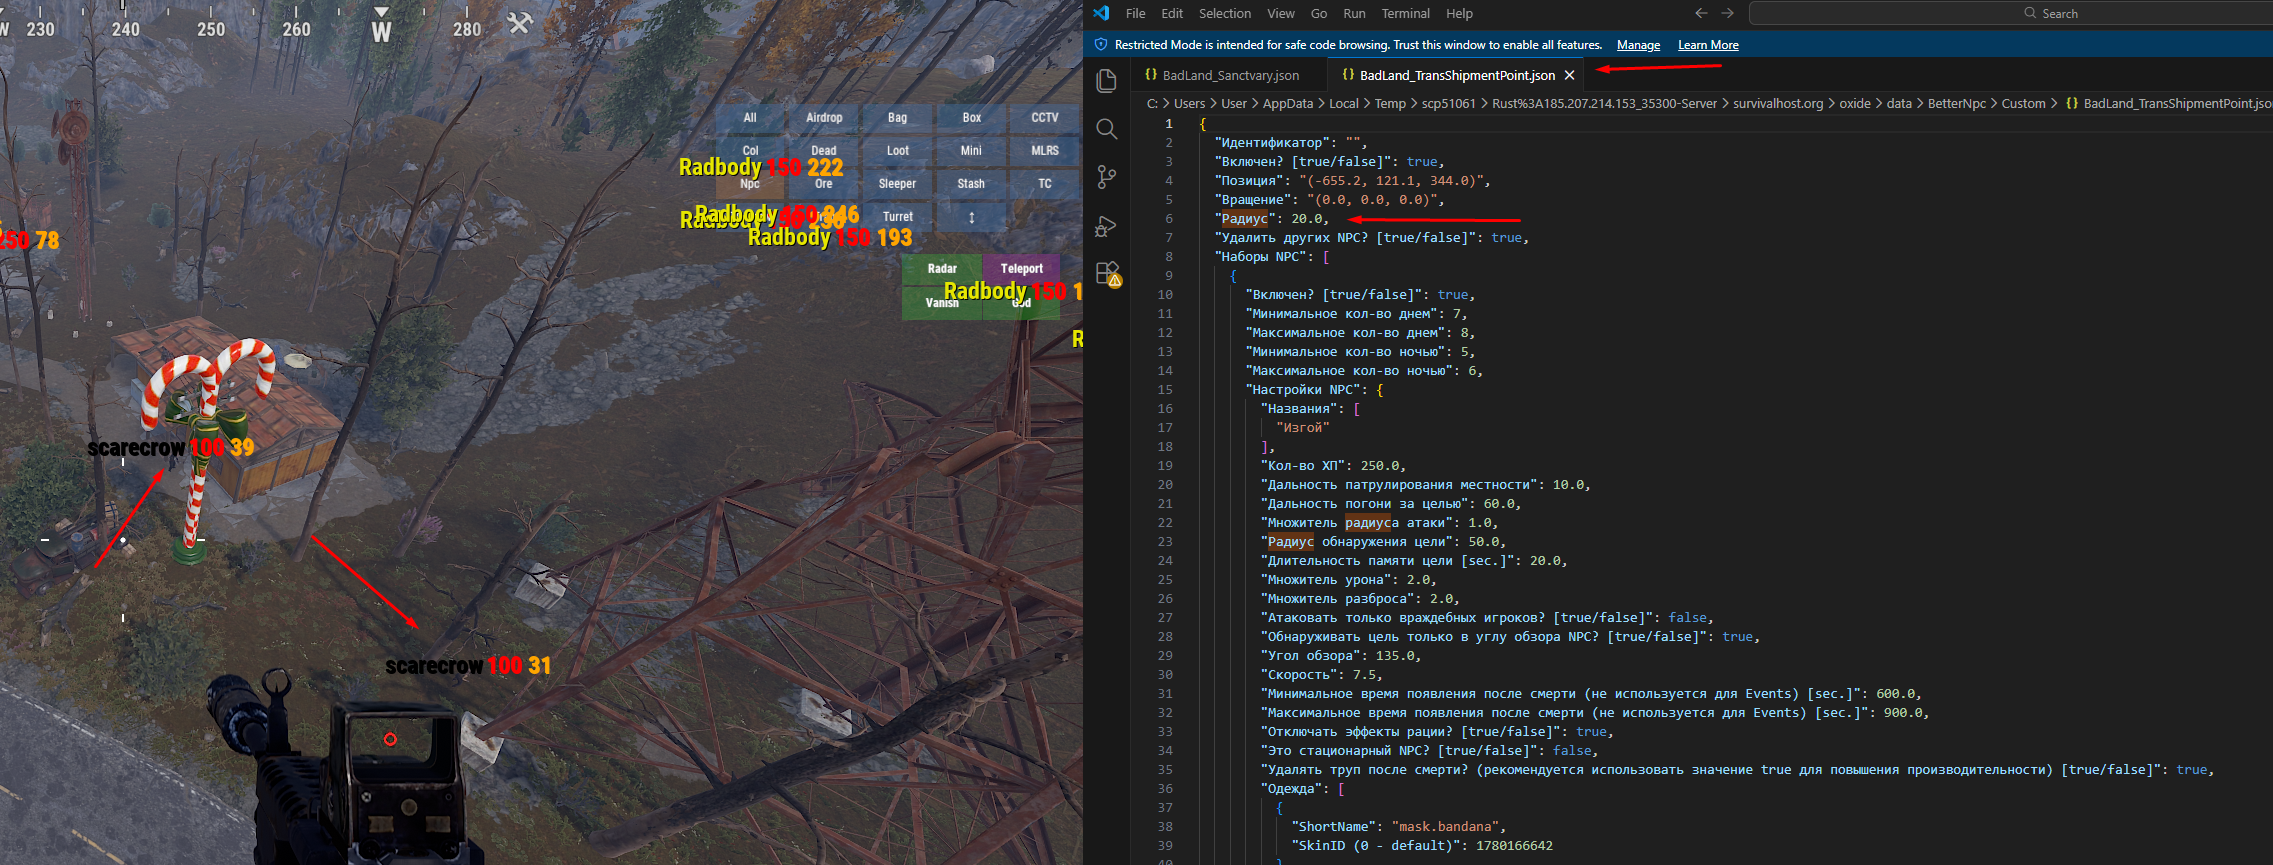Open the Terminal menu

click(1405, 13)
